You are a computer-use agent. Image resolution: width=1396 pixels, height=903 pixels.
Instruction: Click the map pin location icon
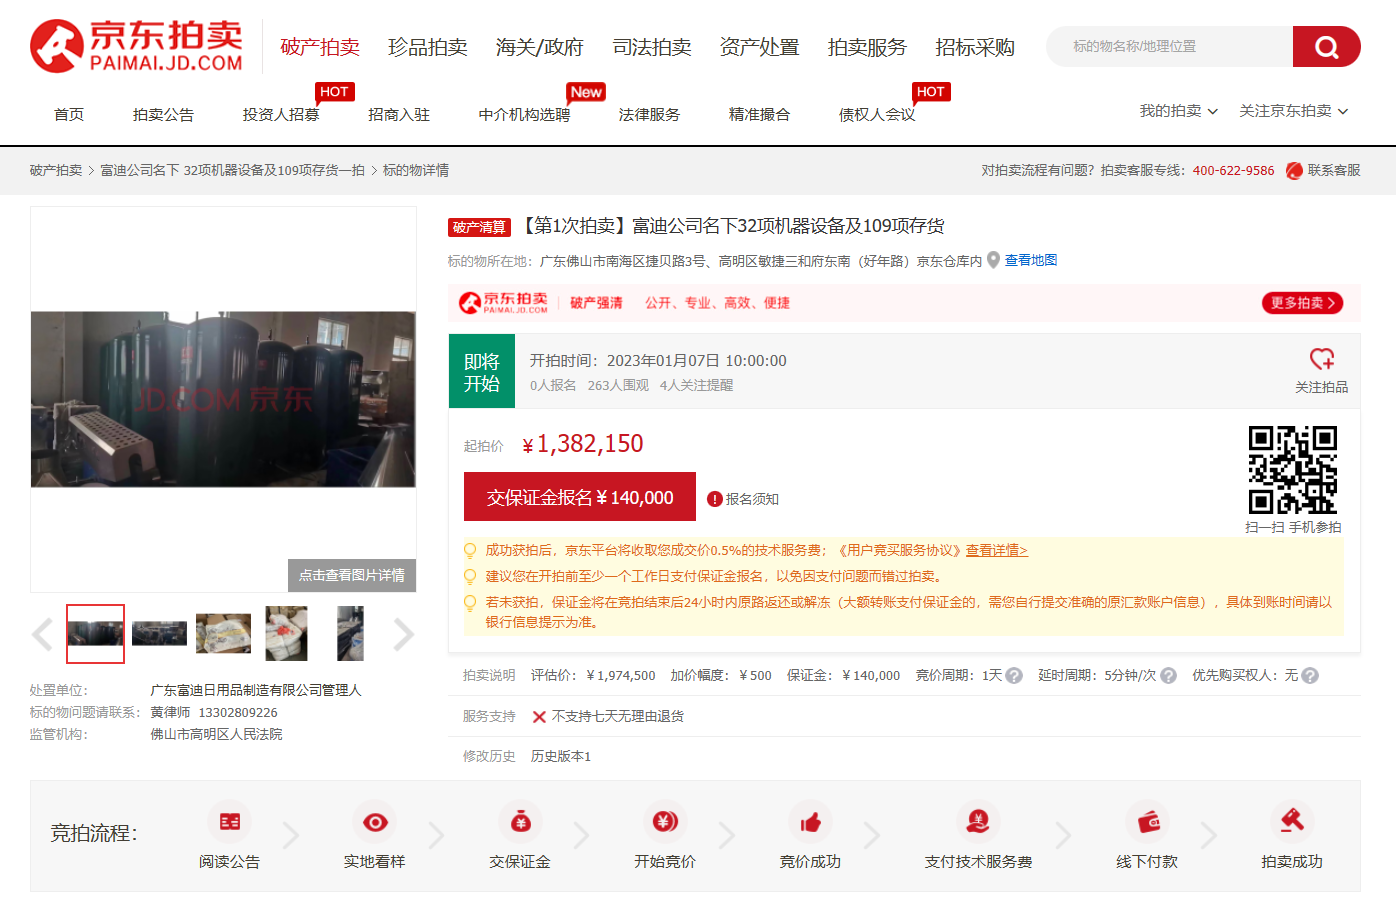coord(993,260)
